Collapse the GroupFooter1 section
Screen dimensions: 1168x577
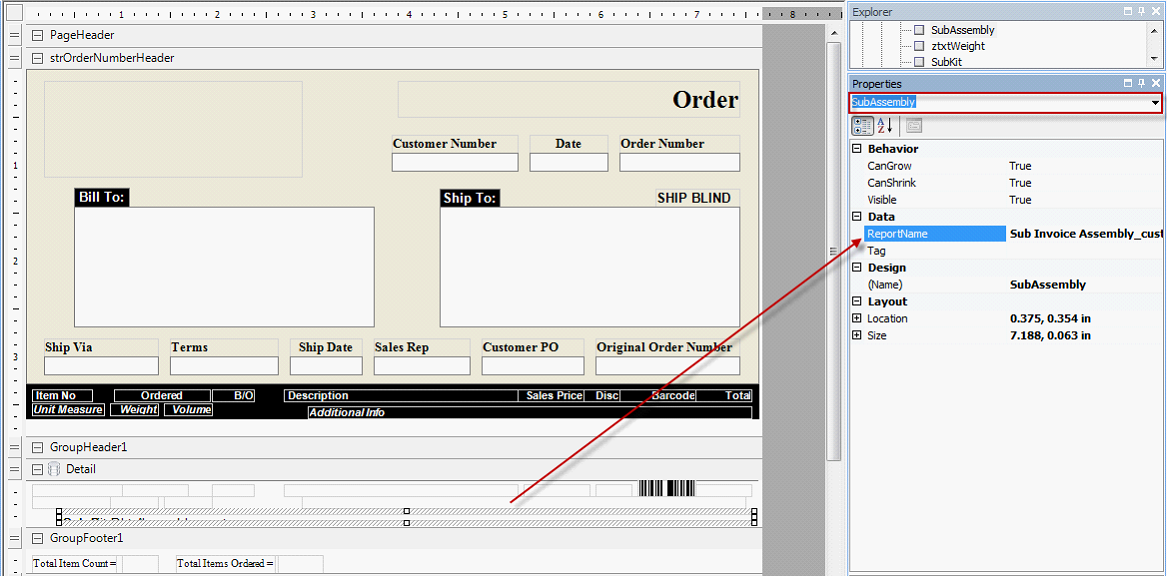coord(37,538)
